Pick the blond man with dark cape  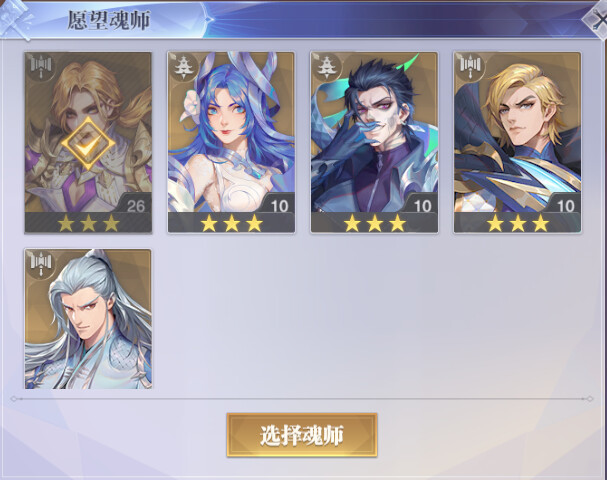point(518,142)
